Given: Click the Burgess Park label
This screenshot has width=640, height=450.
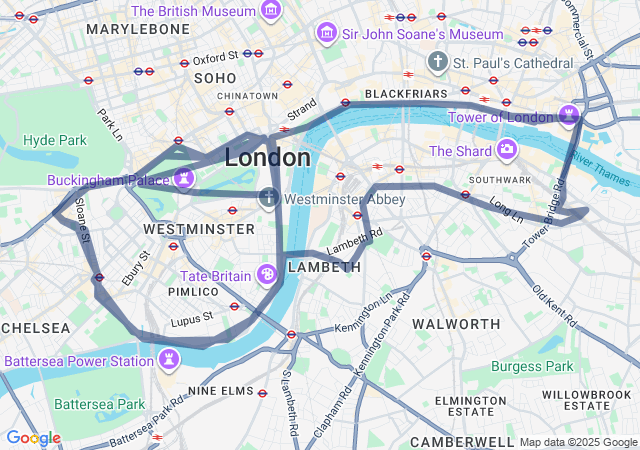Looking at the screenshot, I should (532, 366).
